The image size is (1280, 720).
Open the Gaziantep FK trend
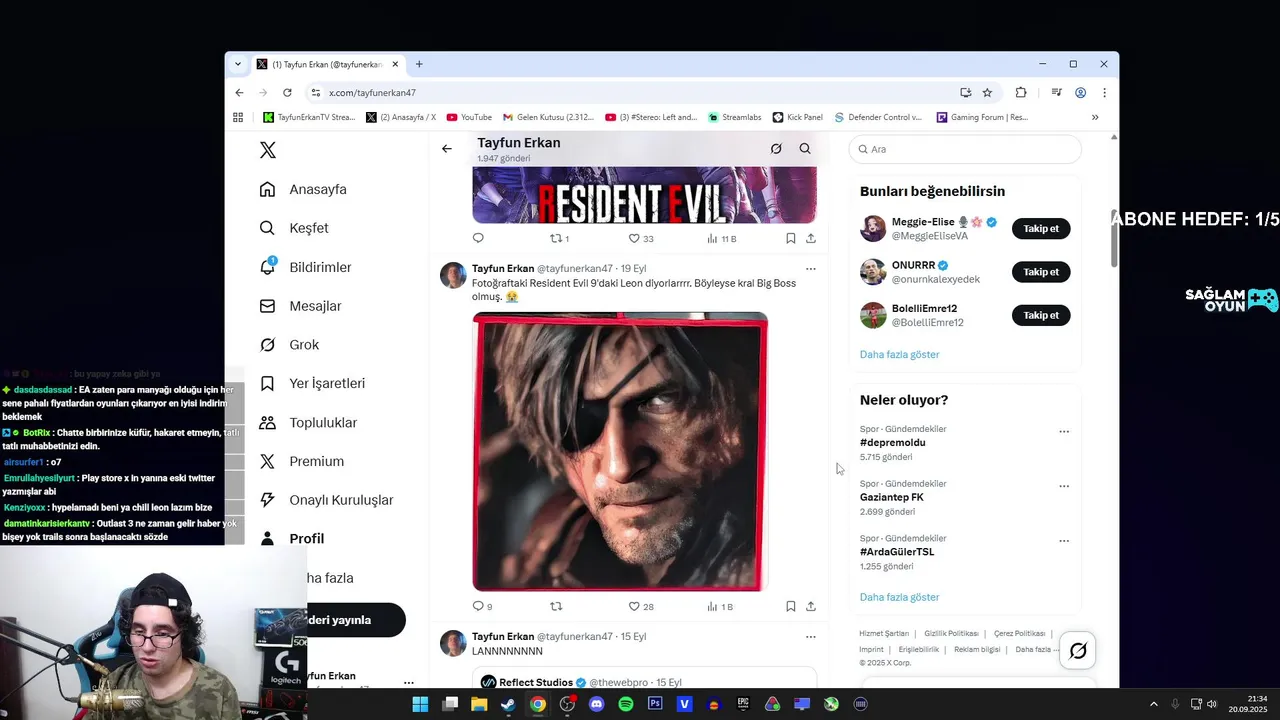pyautogui.click(x=892, y=497)
